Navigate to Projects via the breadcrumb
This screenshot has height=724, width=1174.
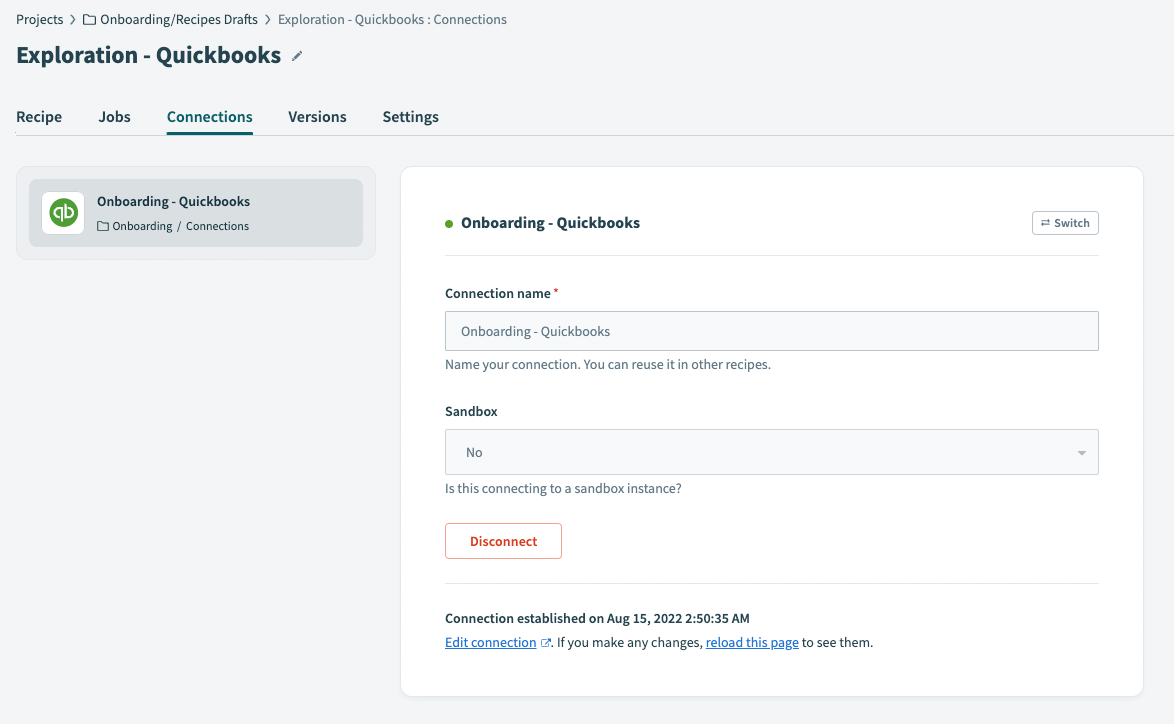click(39, 18)
